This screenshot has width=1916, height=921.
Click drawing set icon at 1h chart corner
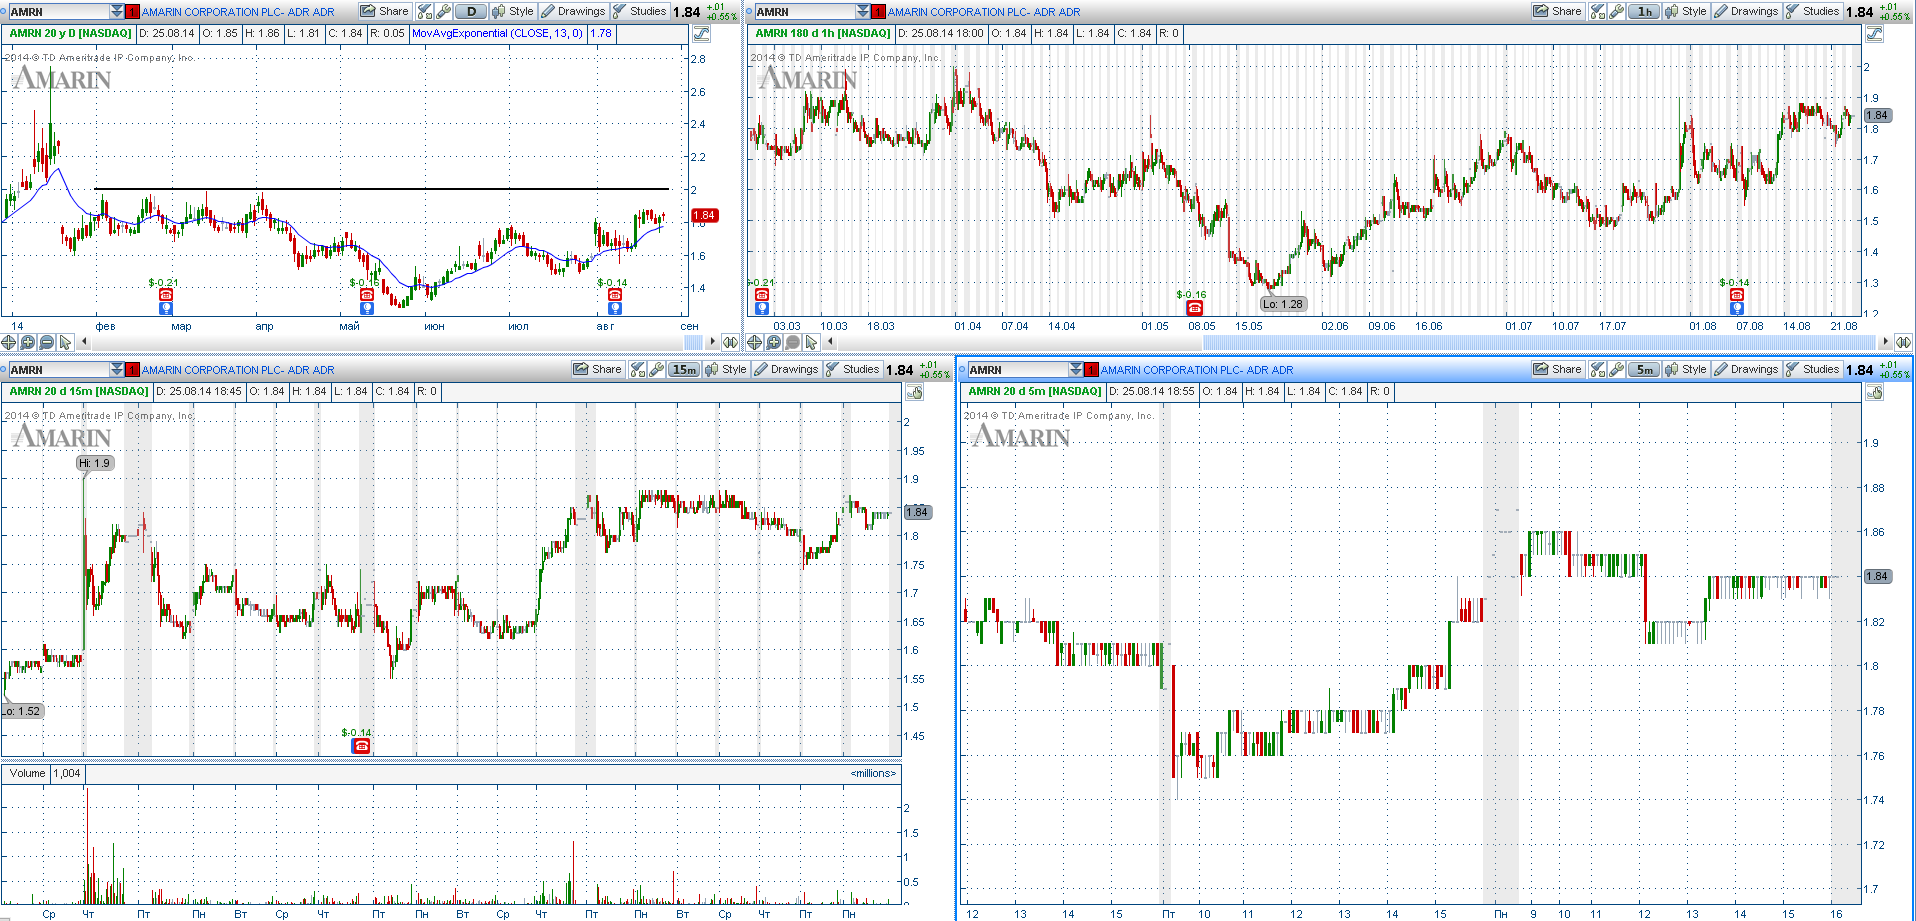[1875, 34]
